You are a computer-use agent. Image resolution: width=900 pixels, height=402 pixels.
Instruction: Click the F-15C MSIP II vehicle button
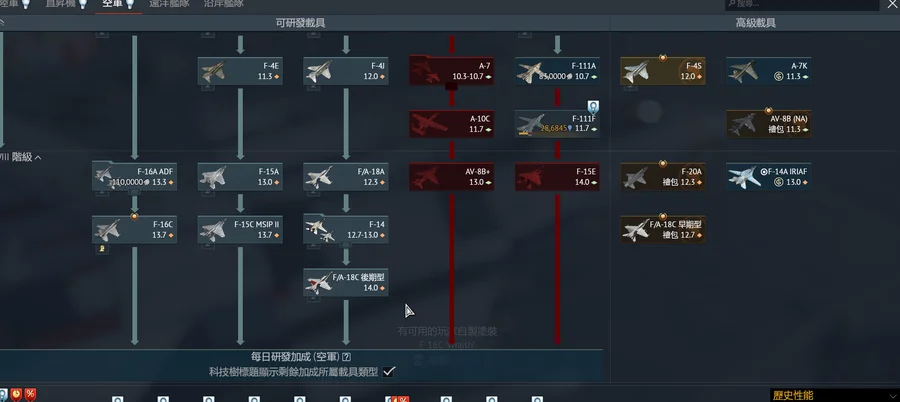240,230
